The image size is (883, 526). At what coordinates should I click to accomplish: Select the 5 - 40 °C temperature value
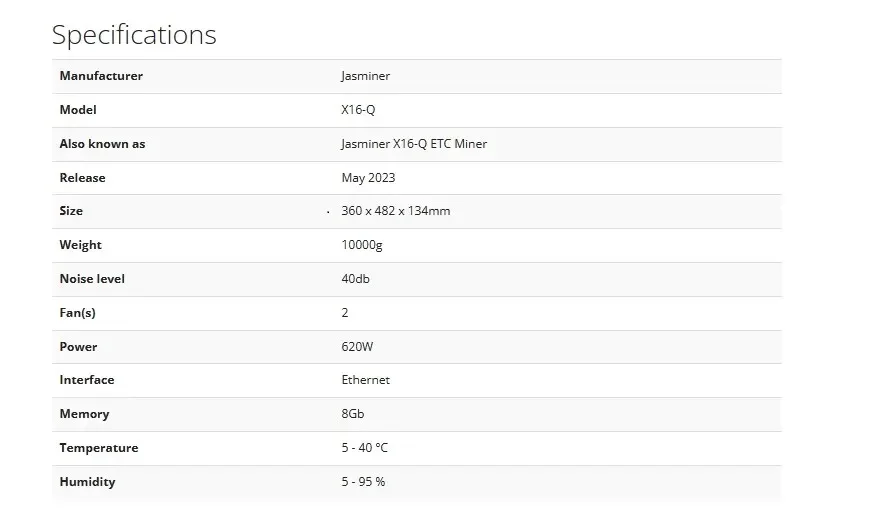point(364,448)
